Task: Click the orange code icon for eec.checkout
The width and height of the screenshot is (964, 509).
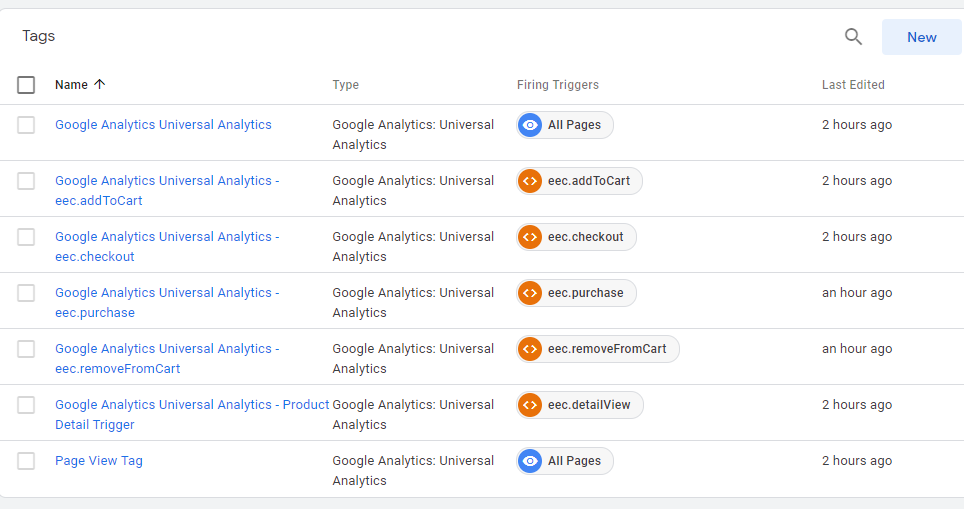Action: (529, 237)
